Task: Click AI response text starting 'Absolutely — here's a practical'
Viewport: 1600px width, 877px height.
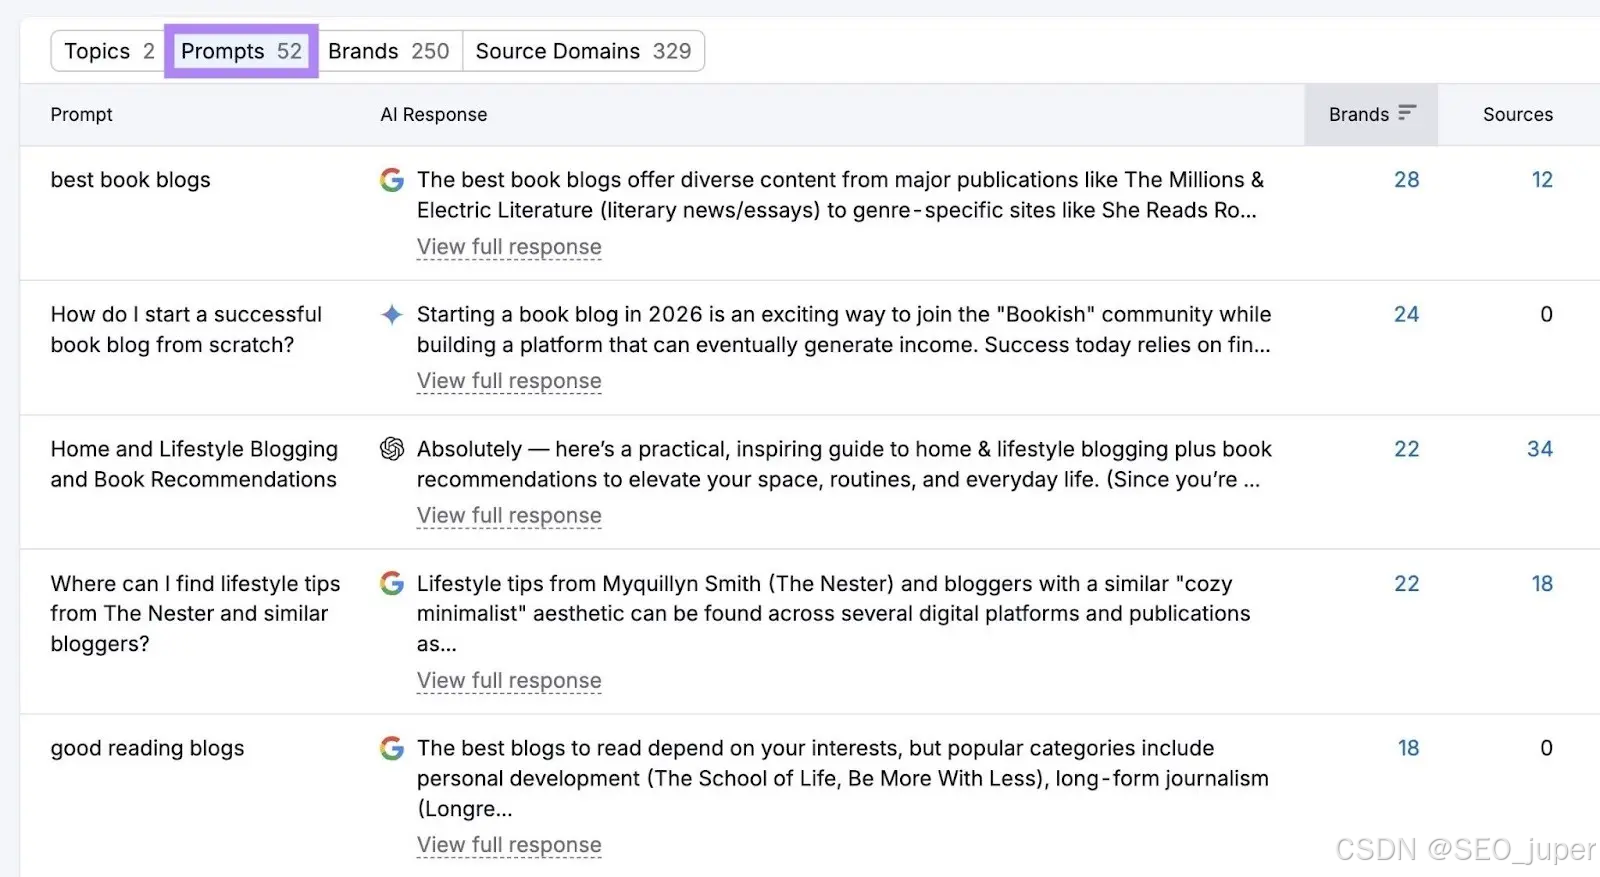Action: pos(844,464)
